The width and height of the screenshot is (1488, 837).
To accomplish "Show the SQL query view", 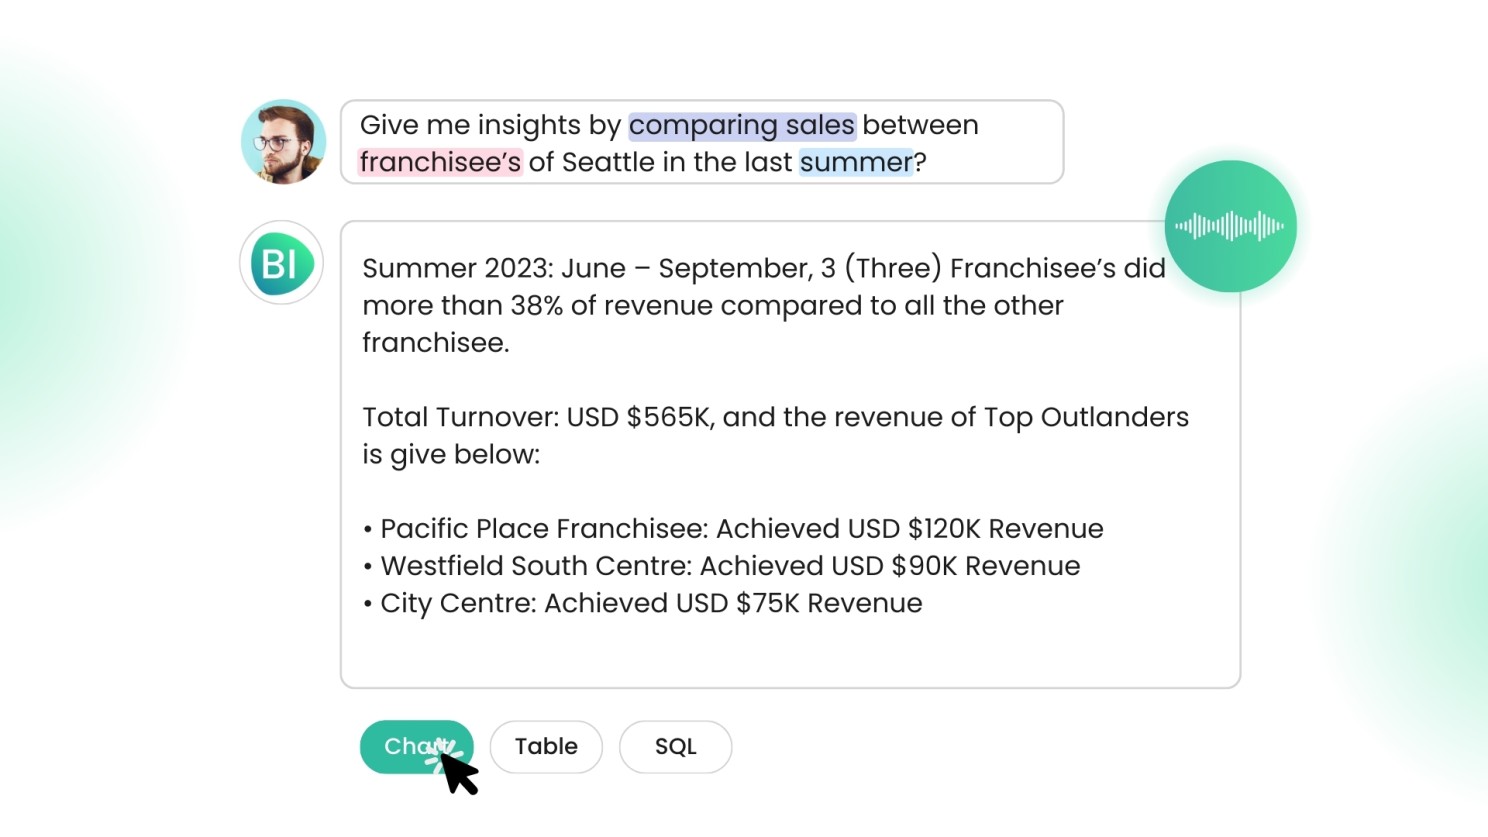I will tap(675, 747).
